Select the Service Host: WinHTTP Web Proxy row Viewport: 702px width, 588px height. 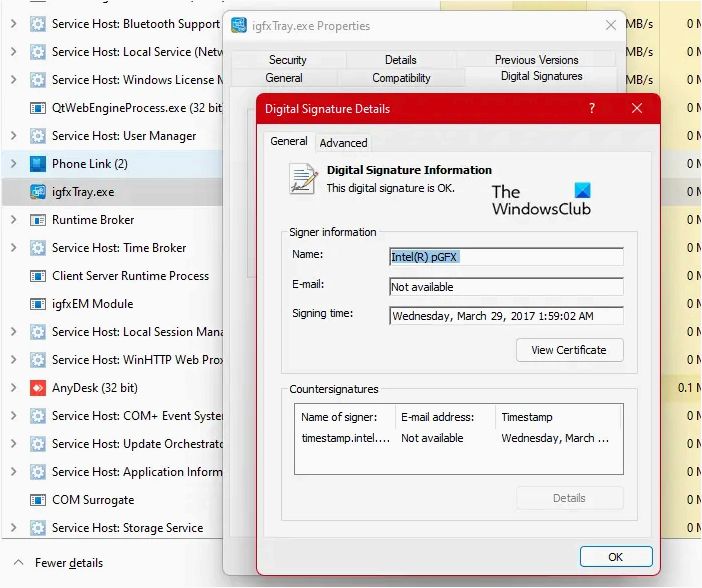pos(112,360)
